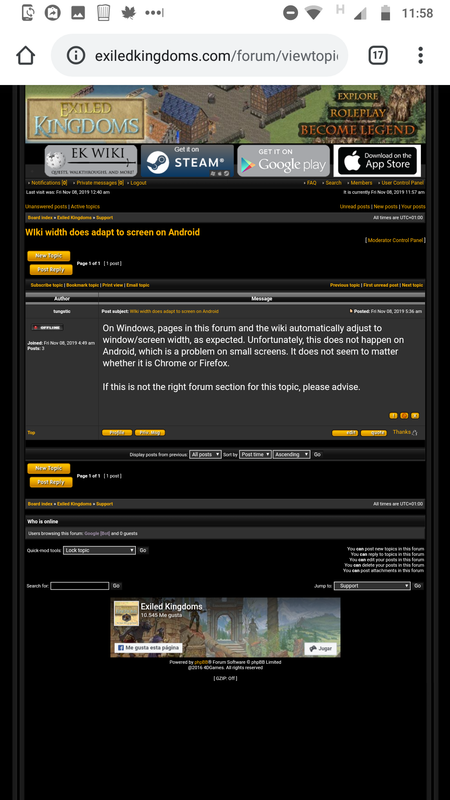450x800 pixels.
Task: Open the tab switcher showing 17 tabs
Action: pos(378,55)
